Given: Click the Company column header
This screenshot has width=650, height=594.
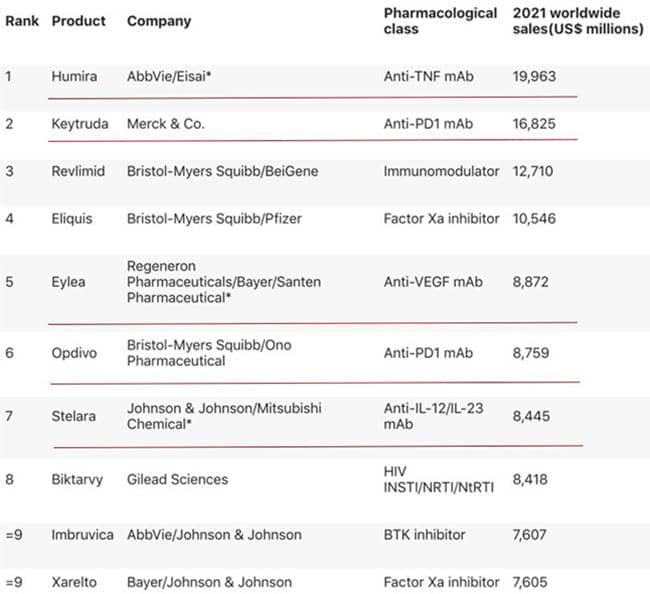Looking at the screenshot, I should (158, 21).
